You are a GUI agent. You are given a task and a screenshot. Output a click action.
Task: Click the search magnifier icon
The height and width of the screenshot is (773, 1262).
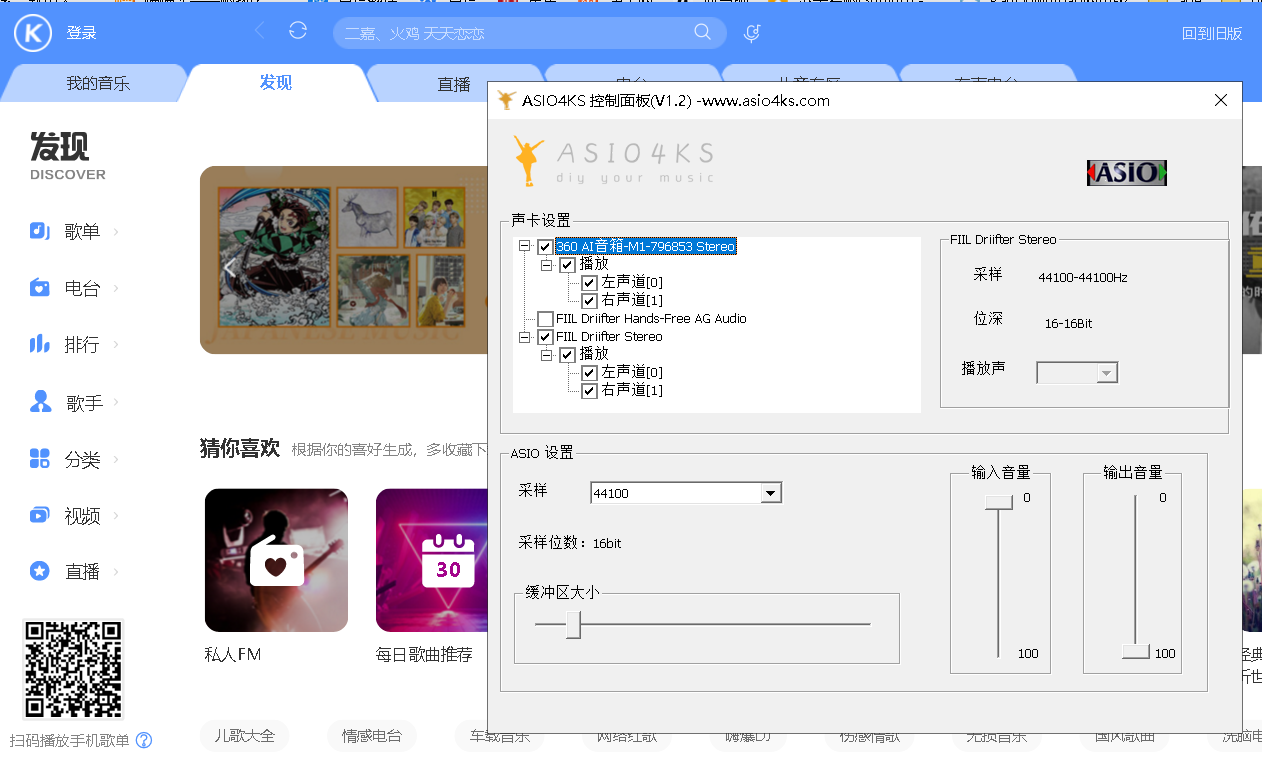[x=703, y=32]
